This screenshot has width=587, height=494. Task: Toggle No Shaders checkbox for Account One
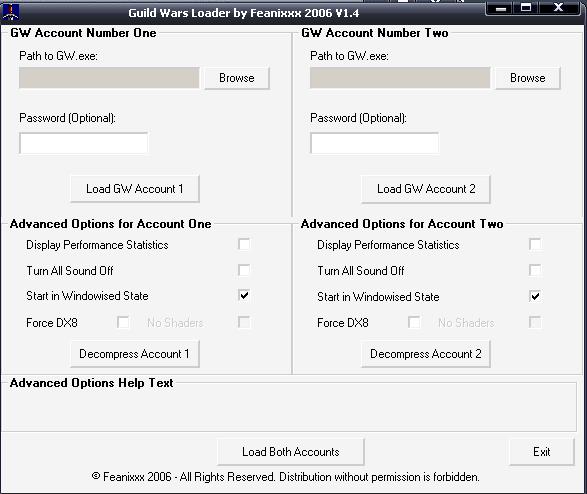(244, 322)
